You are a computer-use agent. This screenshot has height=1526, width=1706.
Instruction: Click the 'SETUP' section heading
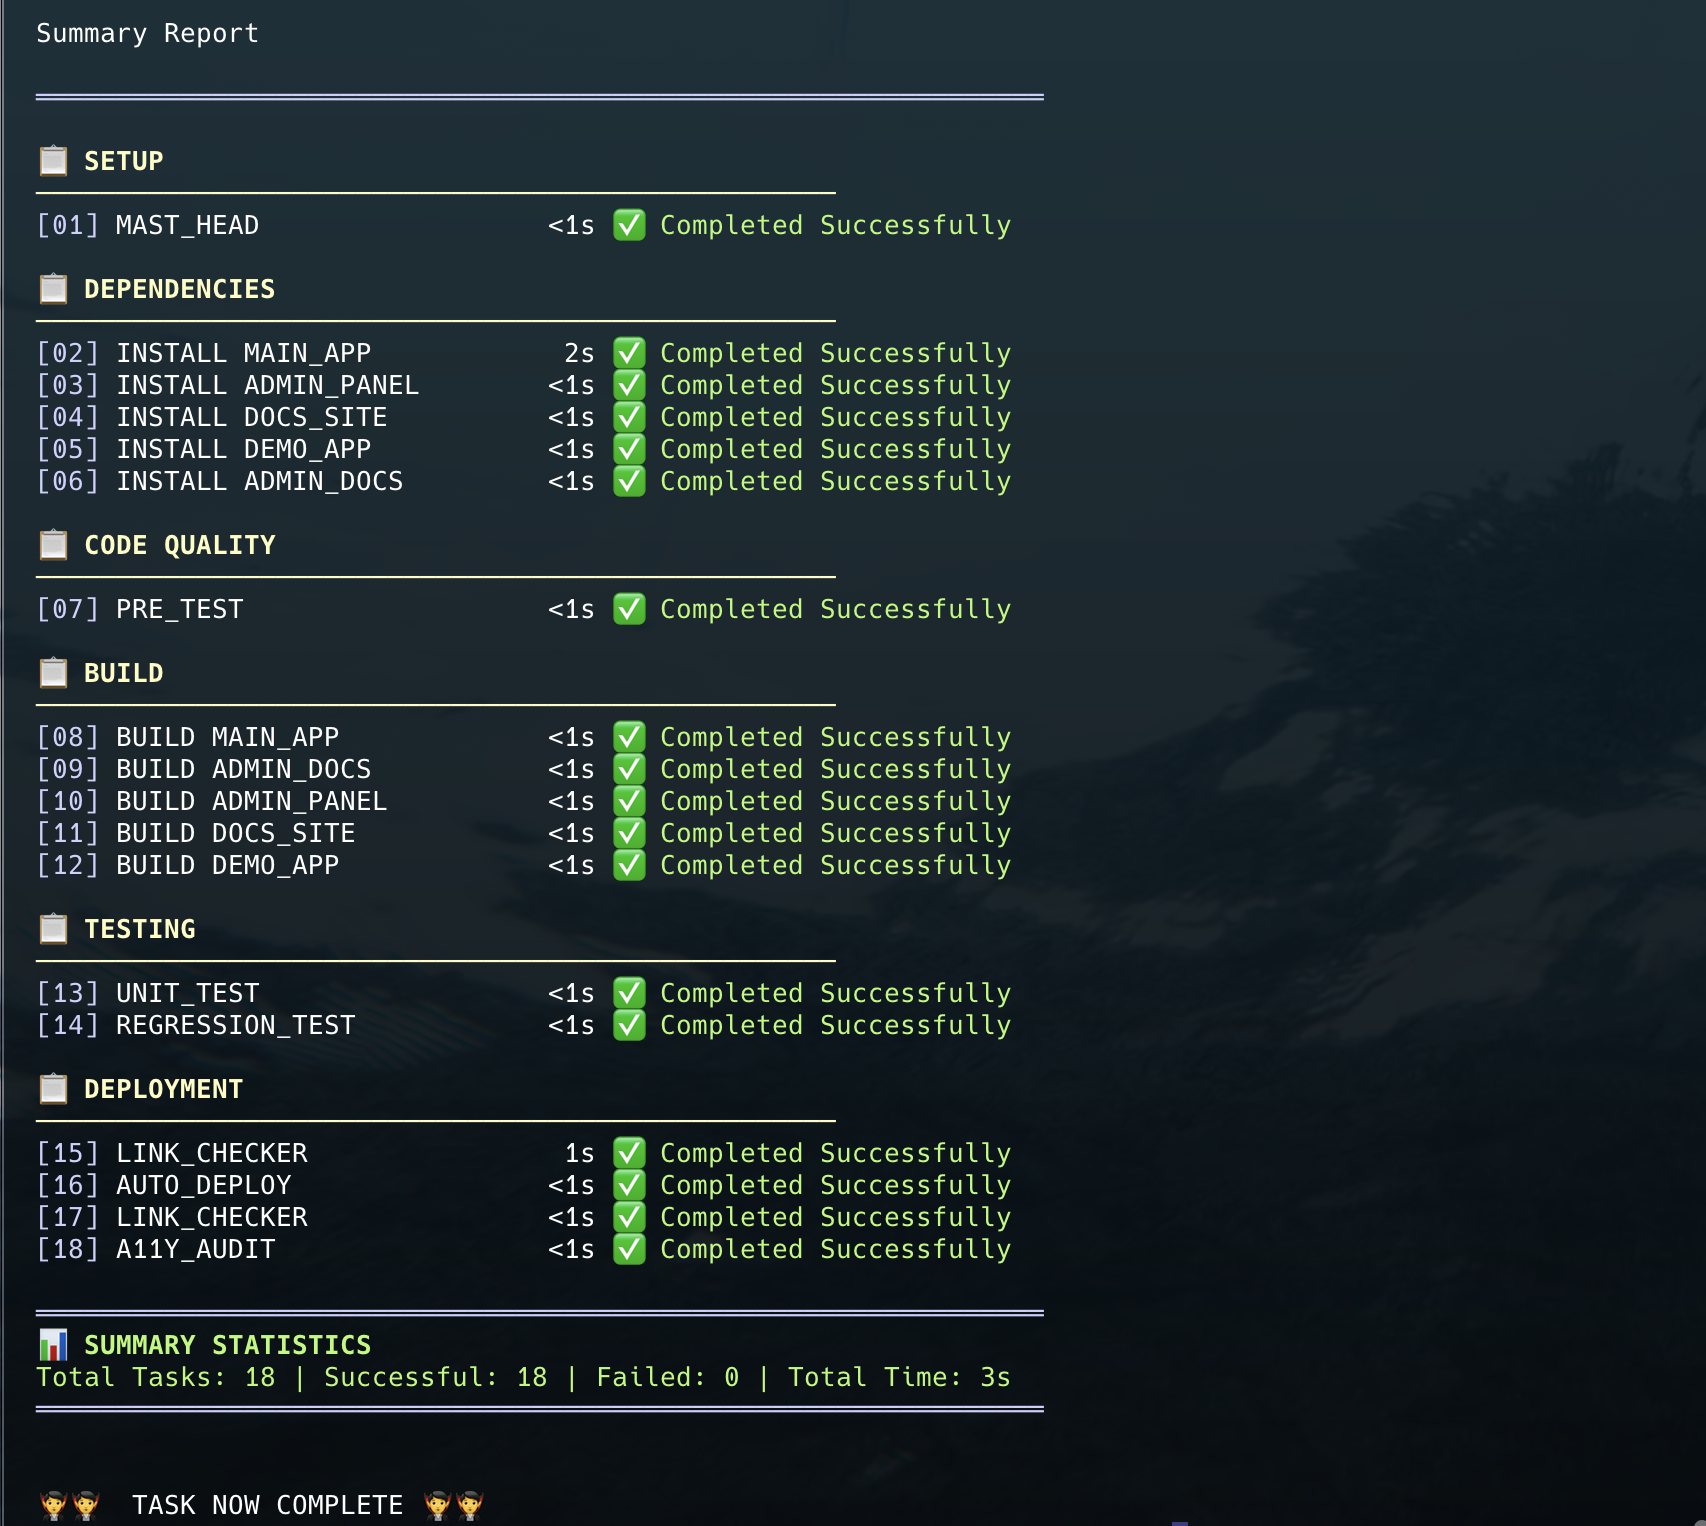124,161
